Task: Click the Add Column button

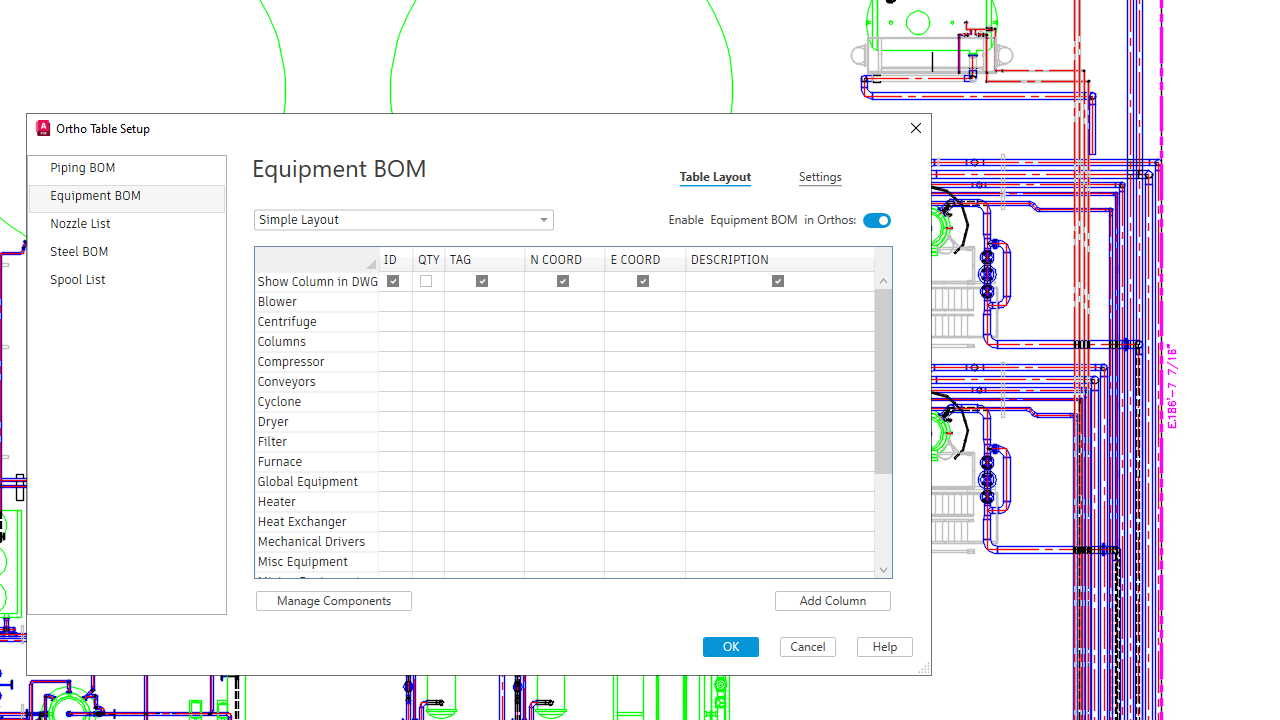Action: click(832, 600)
